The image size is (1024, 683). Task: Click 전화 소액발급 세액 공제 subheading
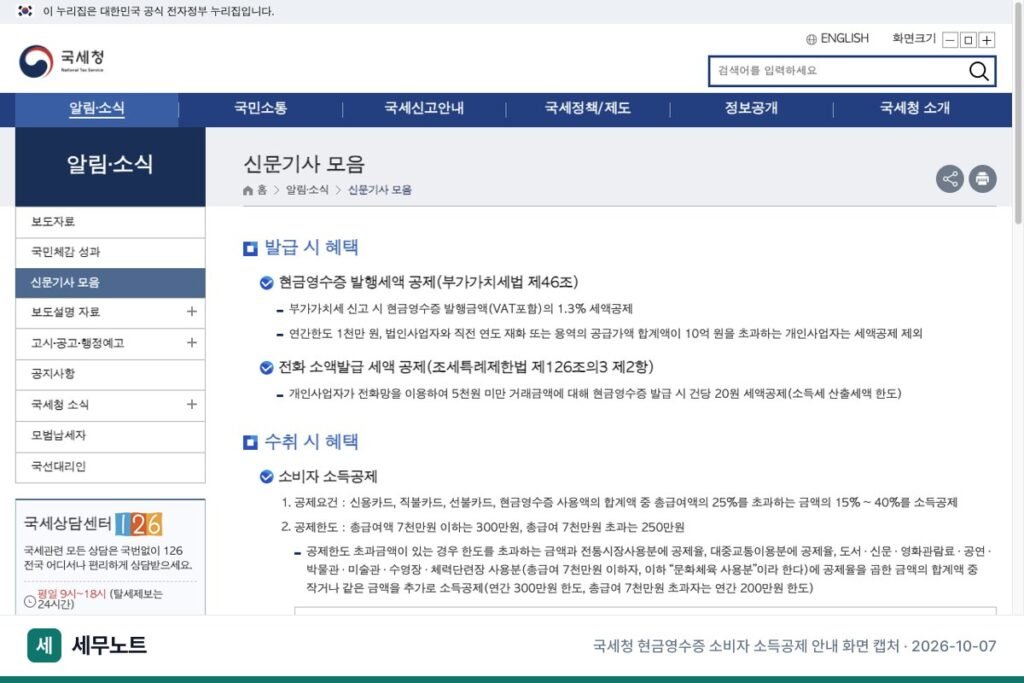point(466,367)
